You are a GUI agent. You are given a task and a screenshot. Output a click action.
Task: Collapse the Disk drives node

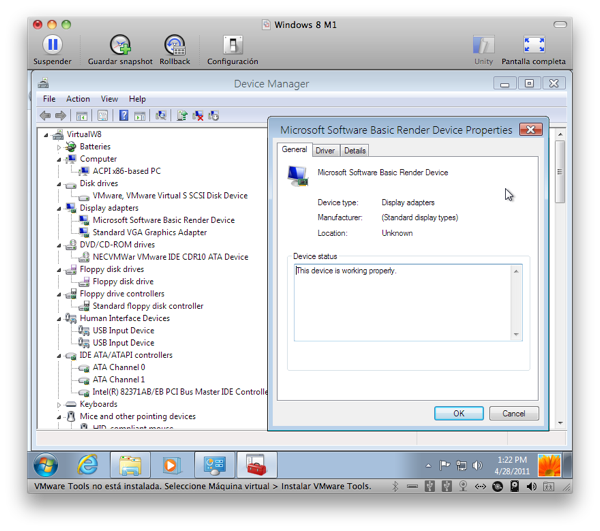point(59,184)
